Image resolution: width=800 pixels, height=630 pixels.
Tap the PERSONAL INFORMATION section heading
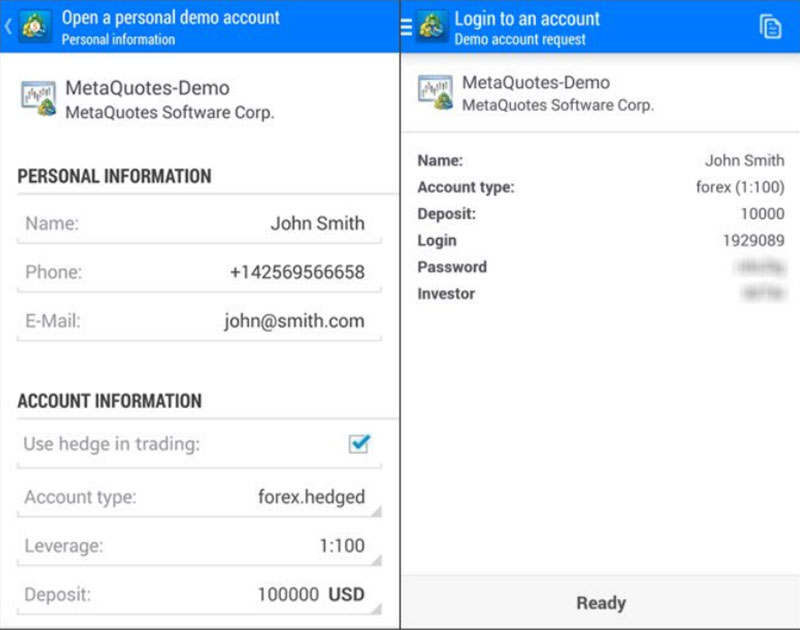(x=114, y=176)
